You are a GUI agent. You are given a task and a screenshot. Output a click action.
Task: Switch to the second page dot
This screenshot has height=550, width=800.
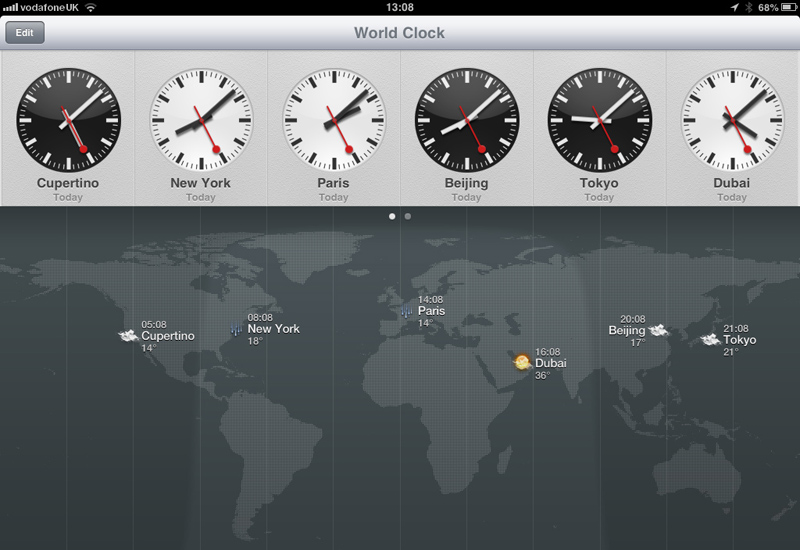(408, 216)
